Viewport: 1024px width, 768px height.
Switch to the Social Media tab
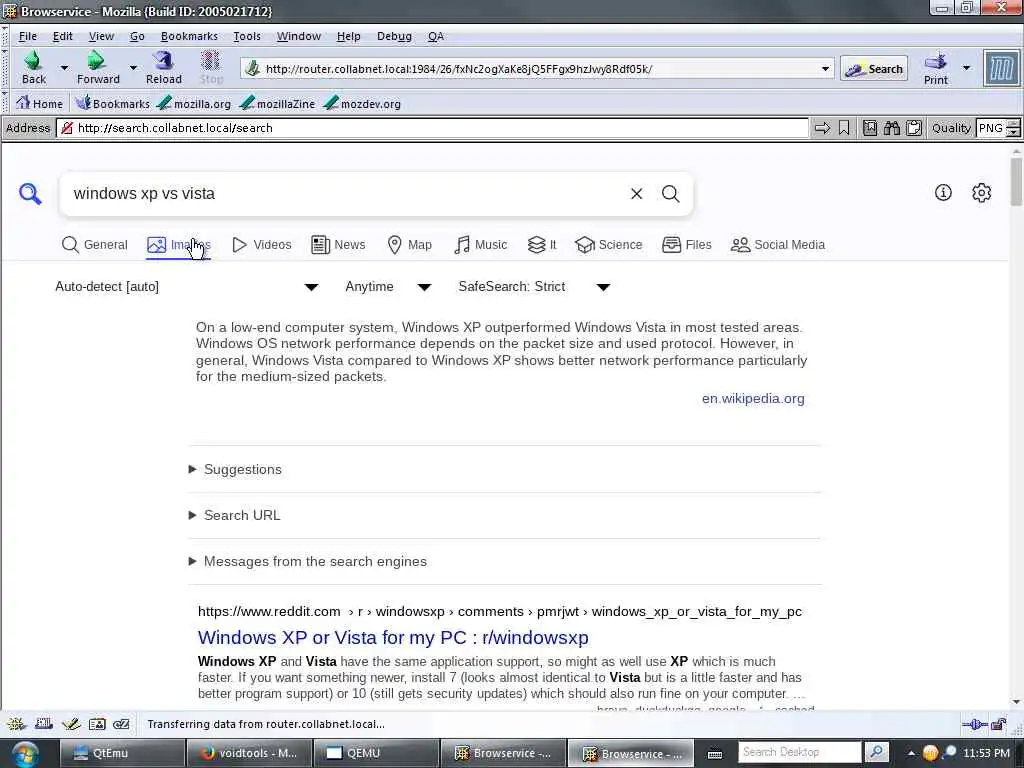pos(778,245)
